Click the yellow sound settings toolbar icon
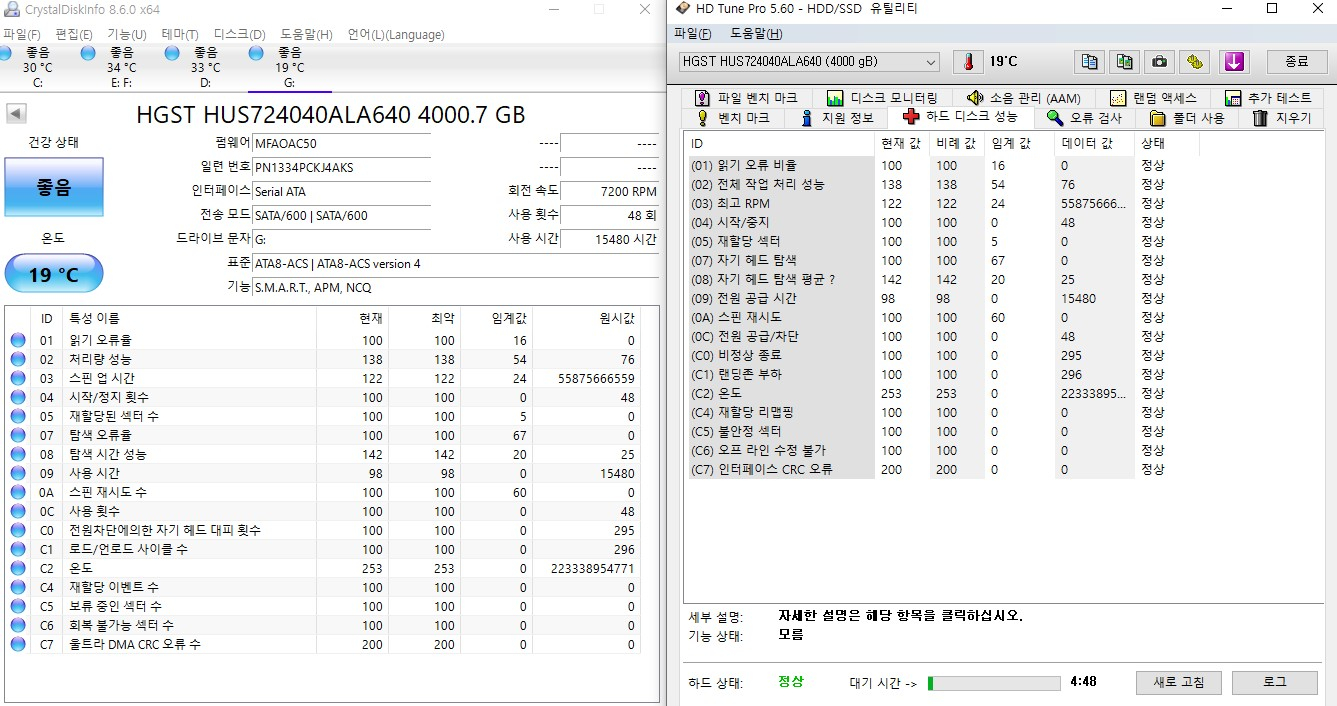Screen dimensions: 1337x706 pyautogui.click(x=1193, y=62)
